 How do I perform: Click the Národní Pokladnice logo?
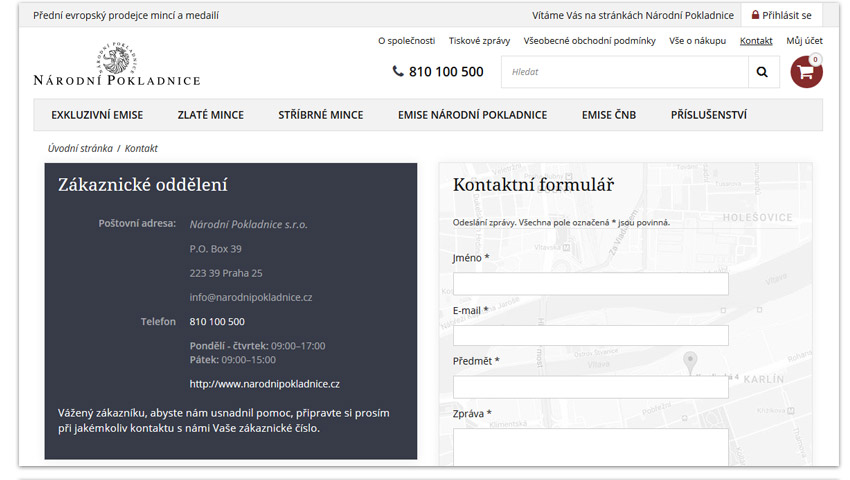tap(117, 64)
